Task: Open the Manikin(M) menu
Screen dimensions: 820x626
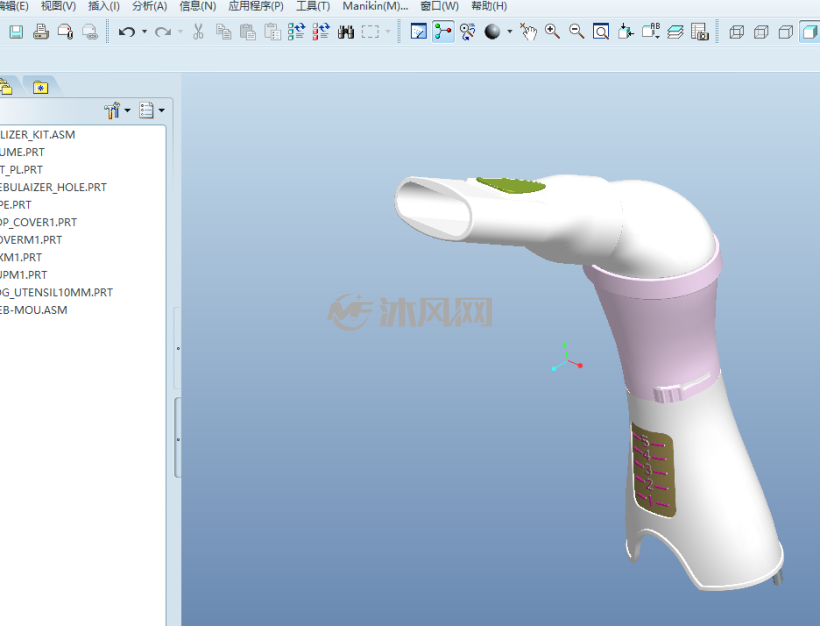Action: [375, 6]
